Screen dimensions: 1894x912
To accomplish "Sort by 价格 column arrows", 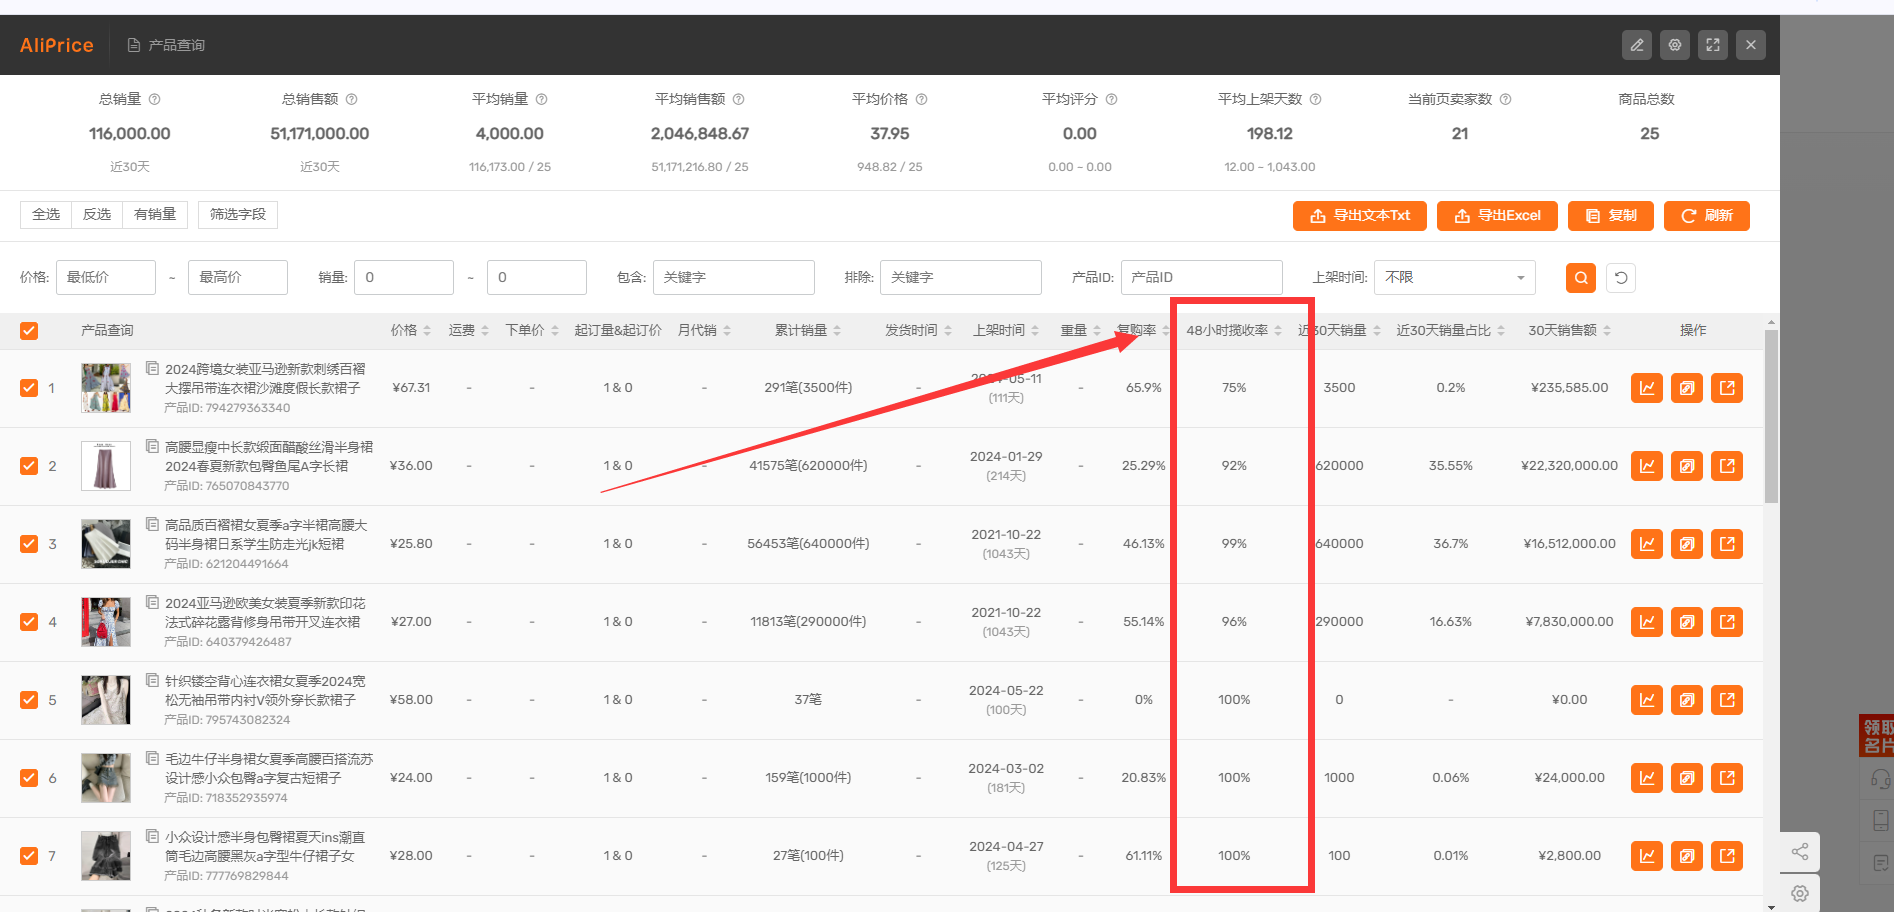I will 427,331.
